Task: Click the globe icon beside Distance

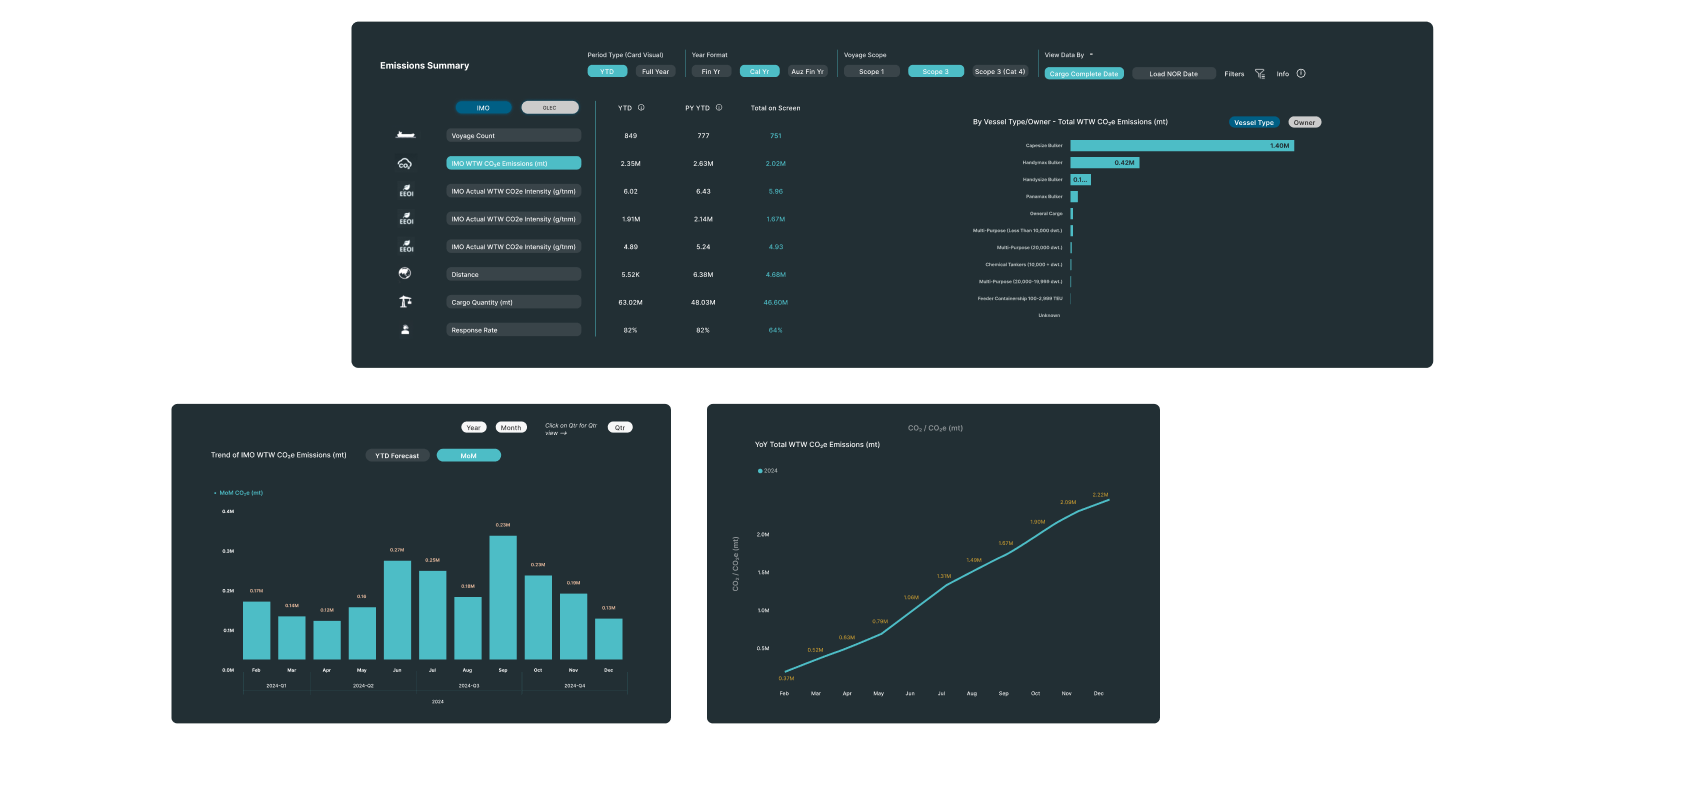Action: (x=405, y=273)
